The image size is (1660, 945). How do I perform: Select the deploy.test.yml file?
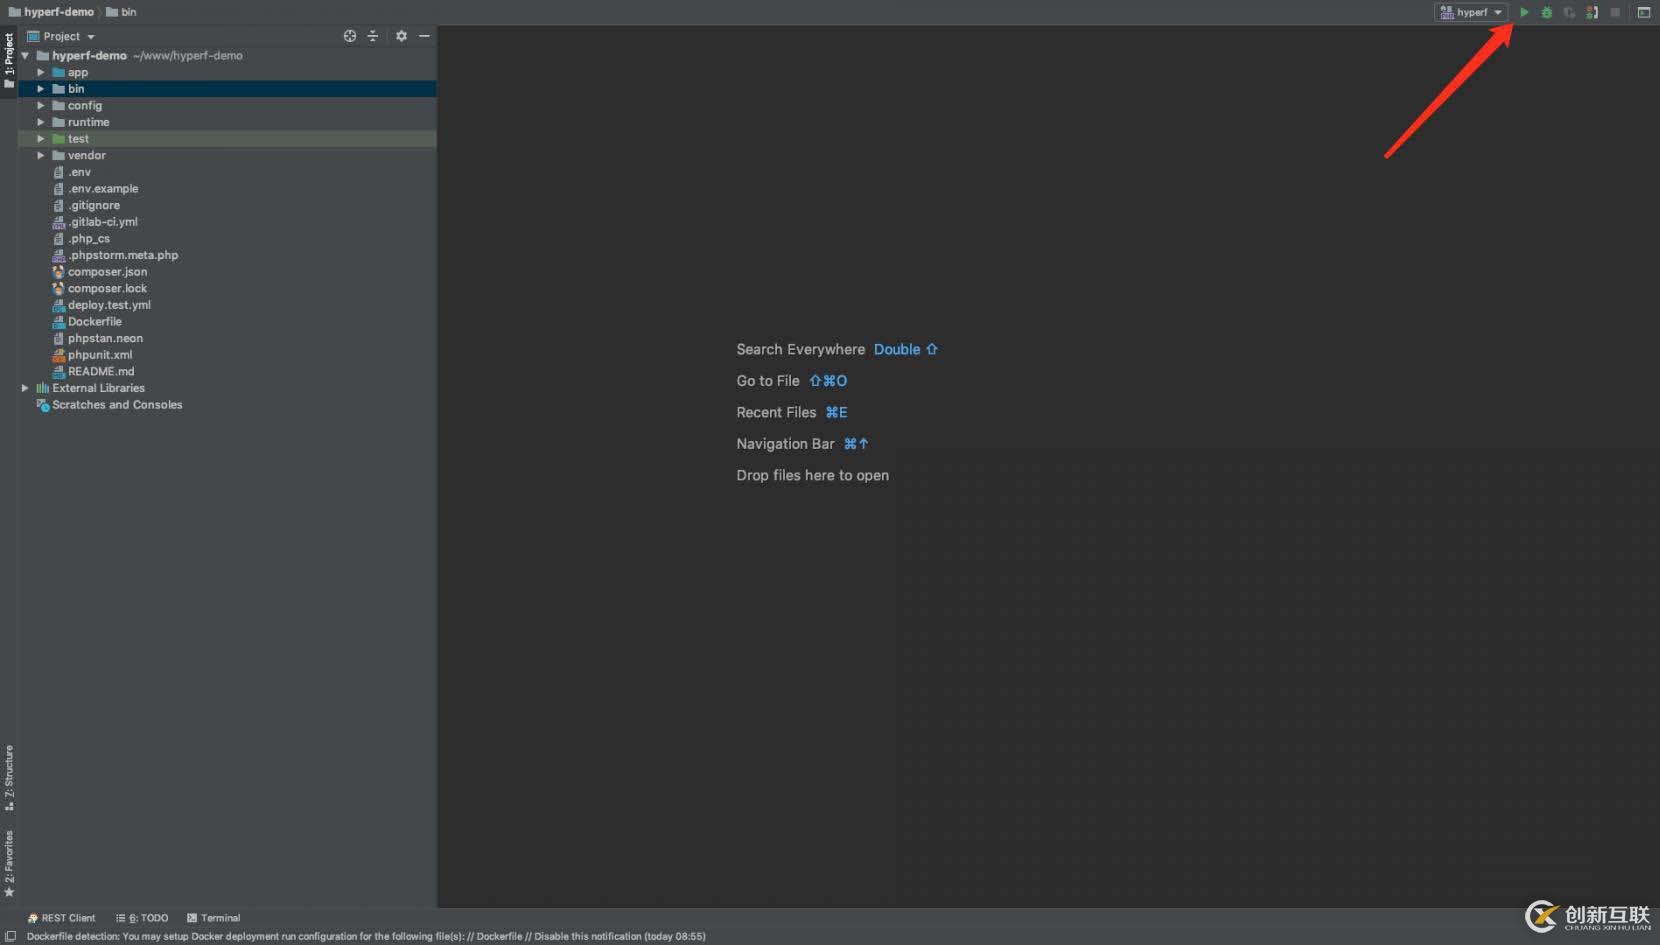point(109,305)
